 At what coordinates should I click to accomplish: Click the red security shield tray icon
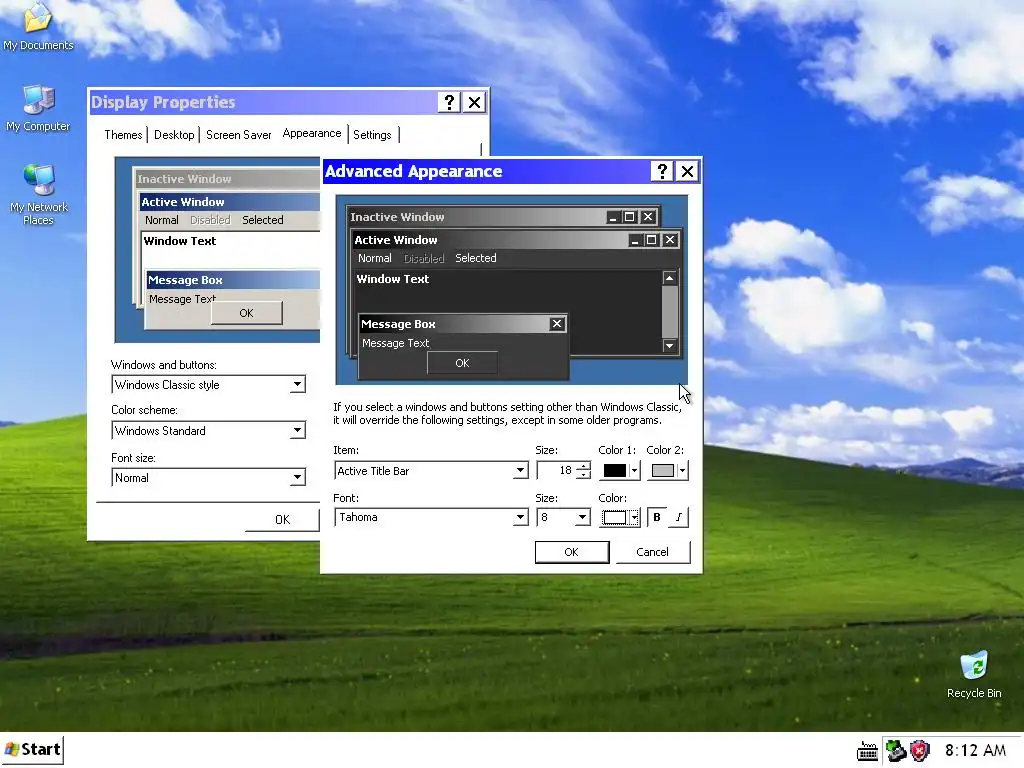[x=920, y=751]
